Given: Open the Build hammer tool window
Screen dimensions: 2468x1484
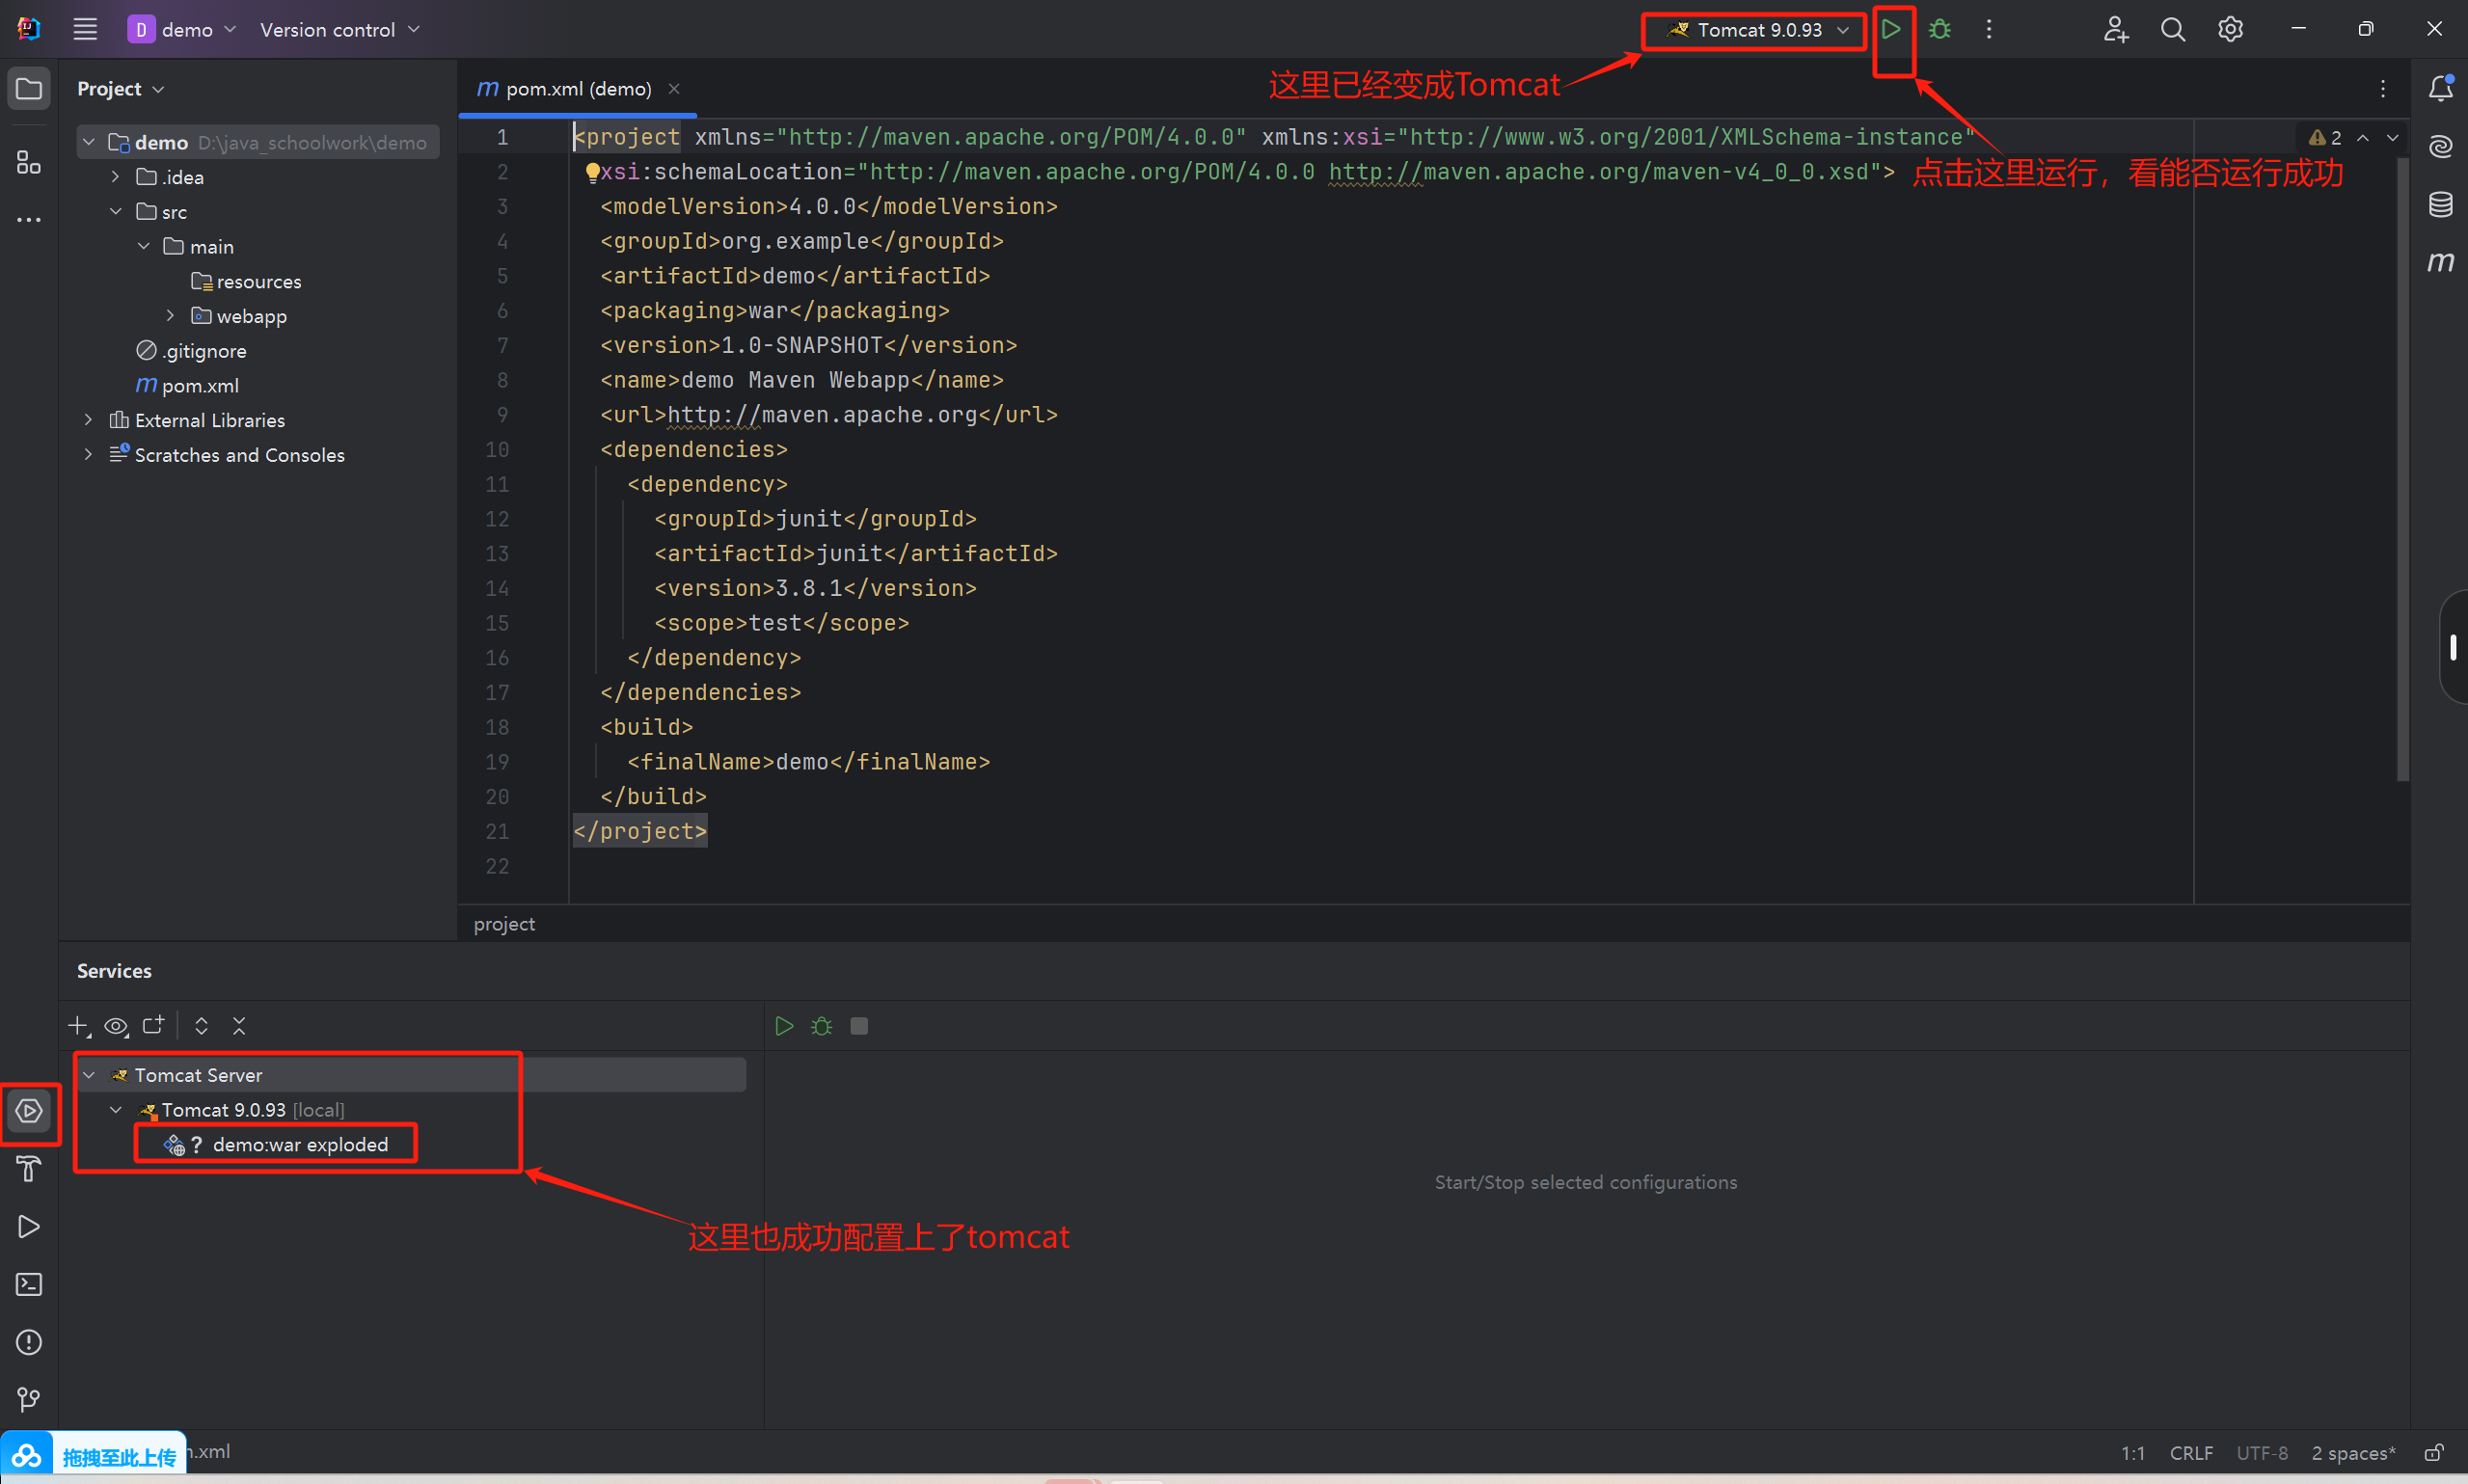Looking at the screenshot, I should click(29, 1168).
